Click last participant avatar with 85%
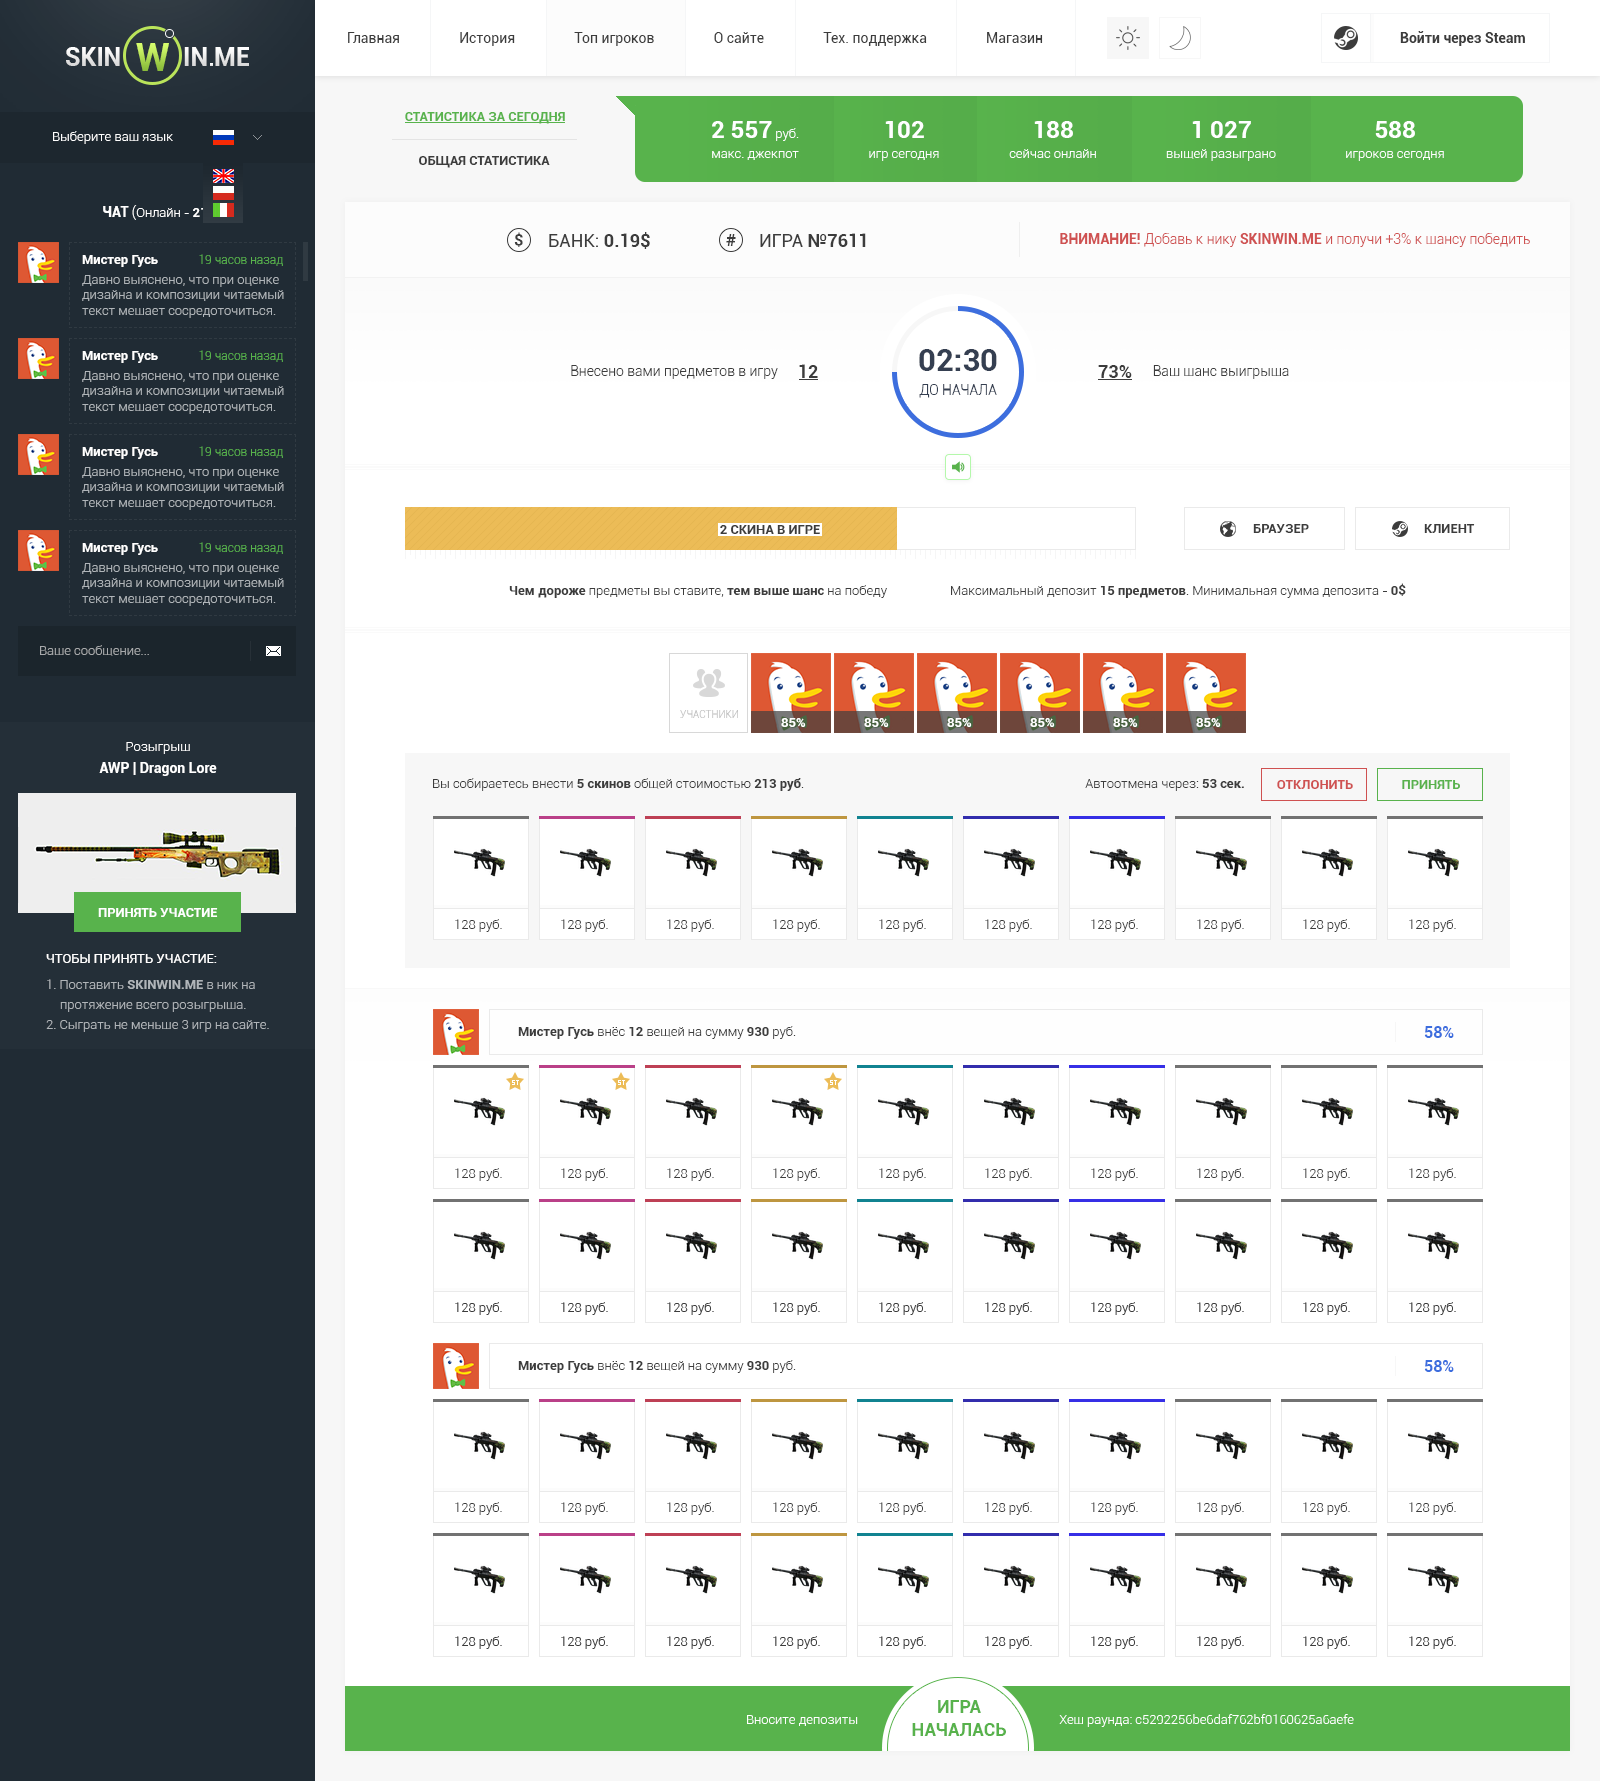The image size is (1600, 1781). pyautogui.click(x=1206, y=693)
